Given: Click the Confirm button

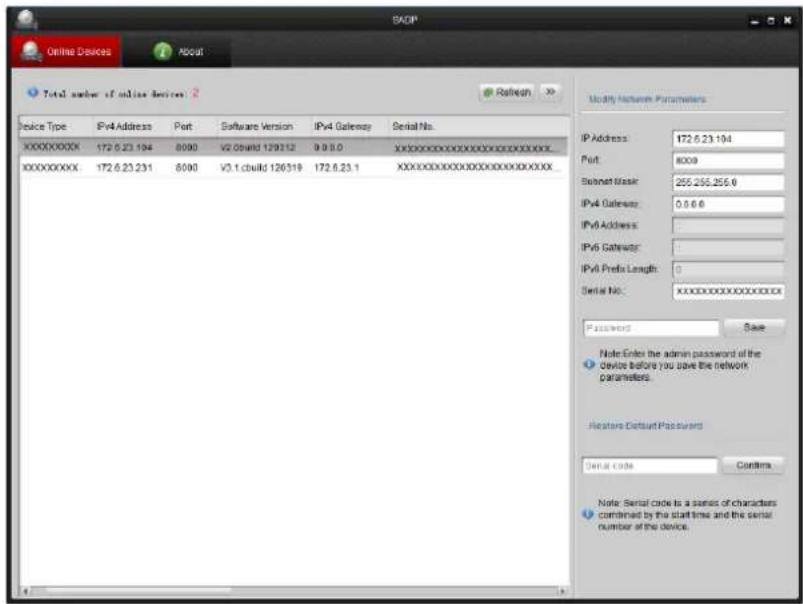Looking at the screenshot, I should coord(753,465).
